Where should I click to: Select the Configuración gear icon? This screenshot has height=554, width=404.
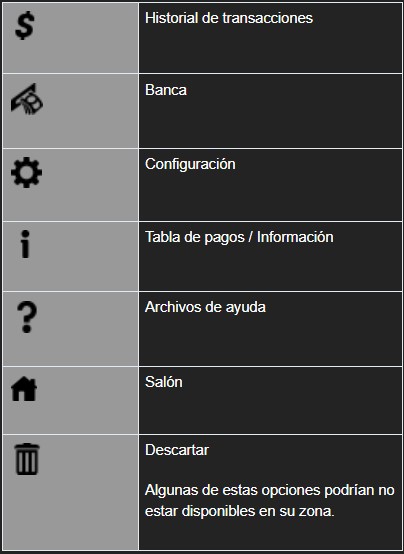pos(27,172)
